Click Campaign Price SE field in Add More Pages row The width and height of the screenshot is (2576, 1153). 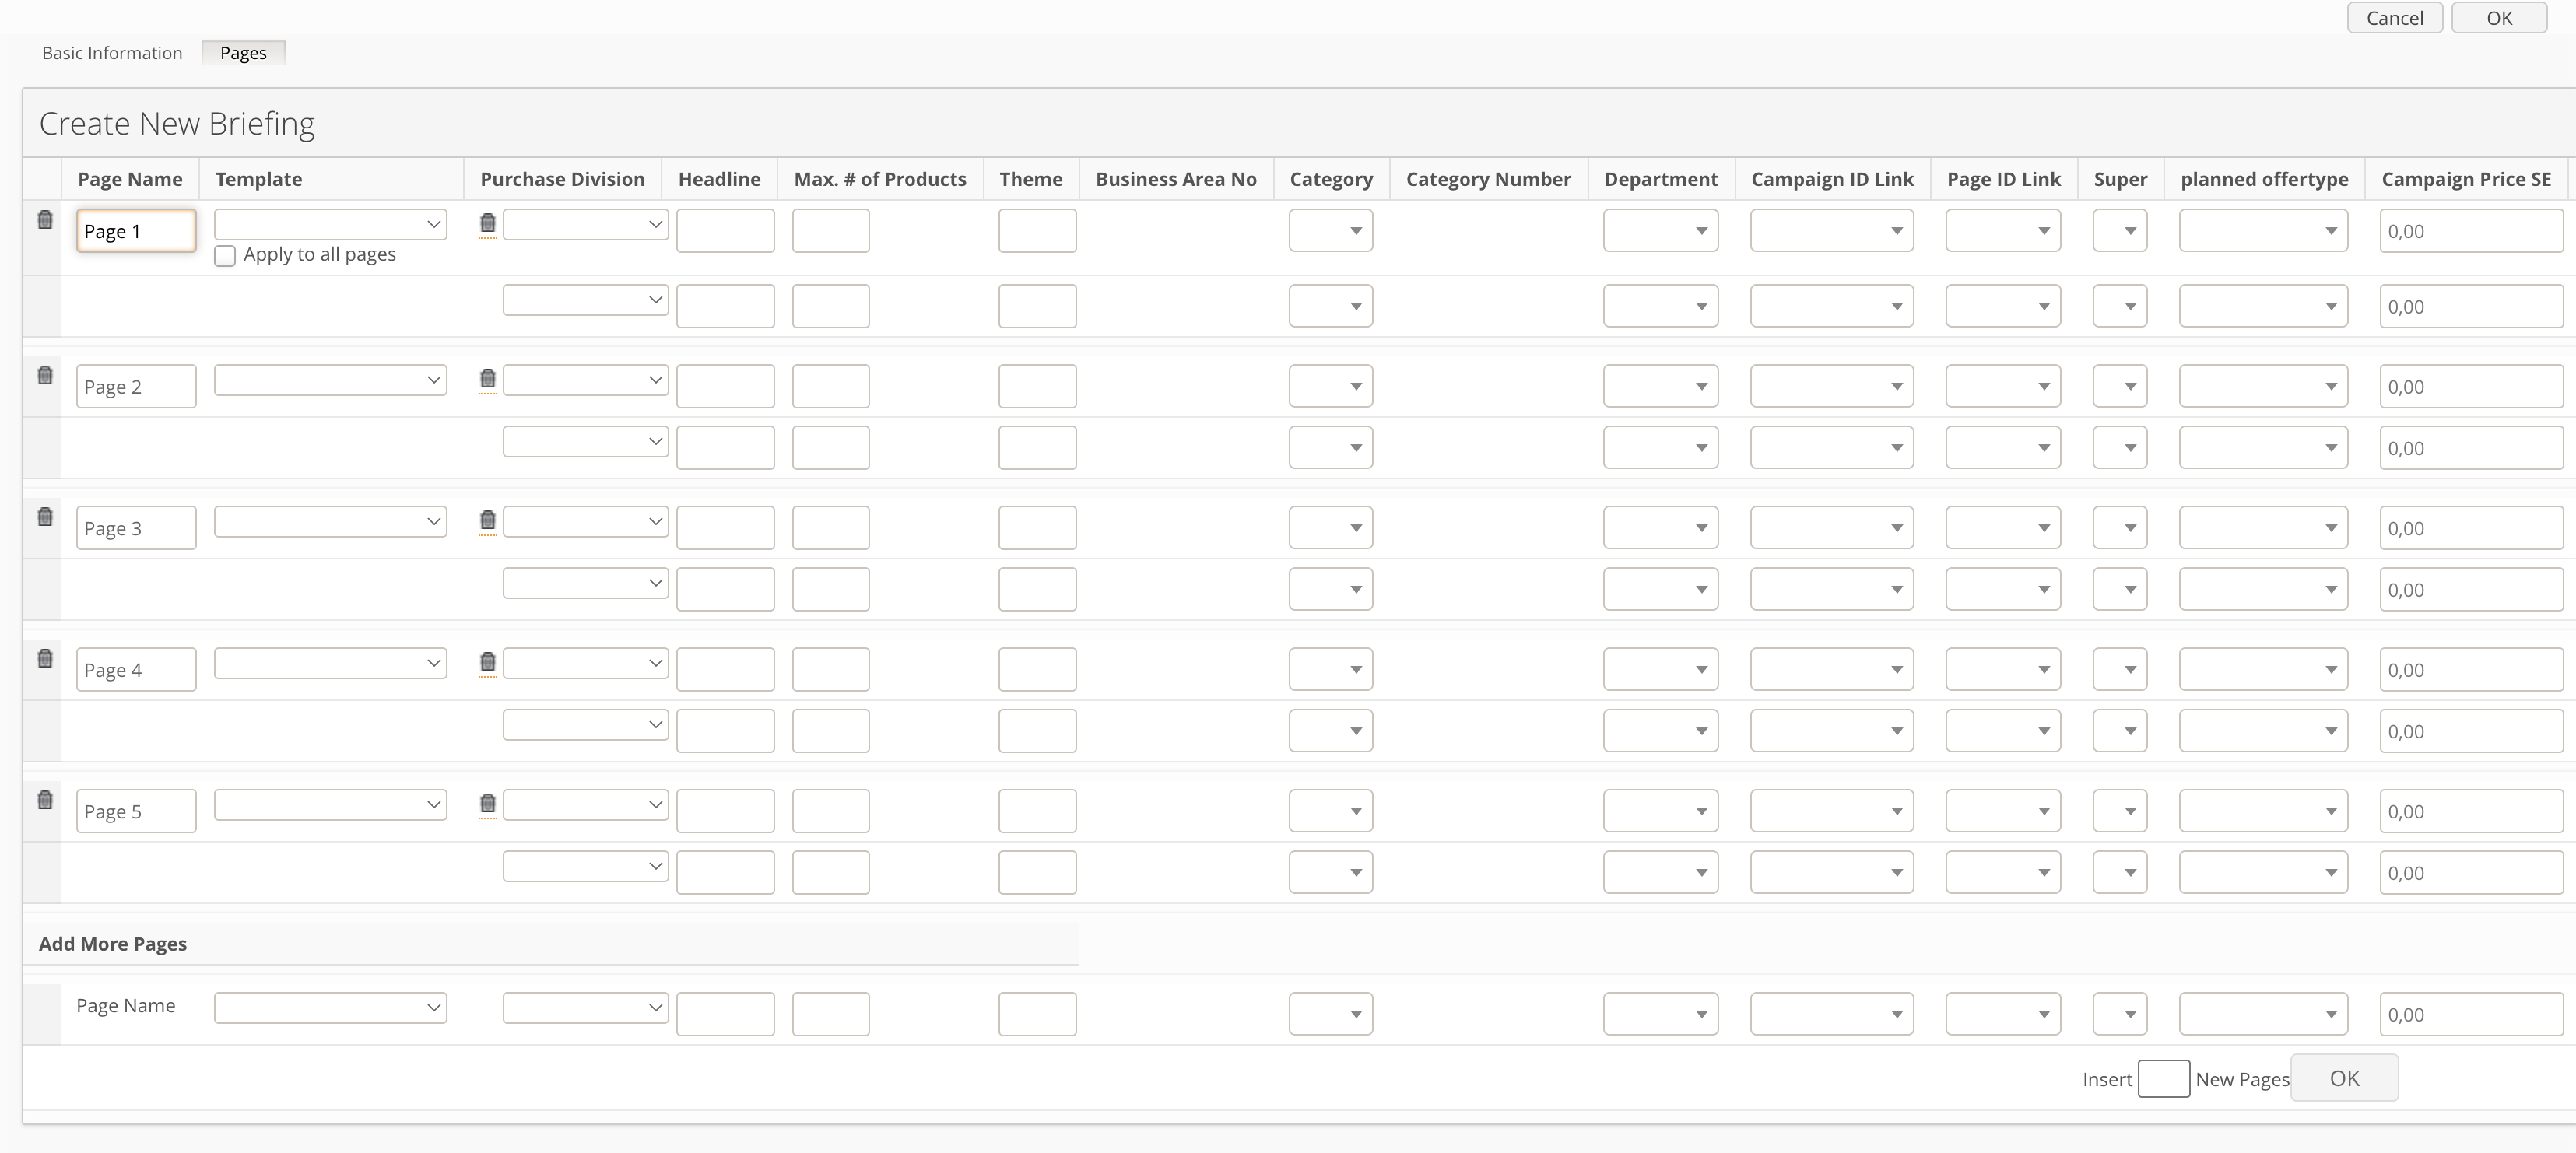pos(2471,1014)
